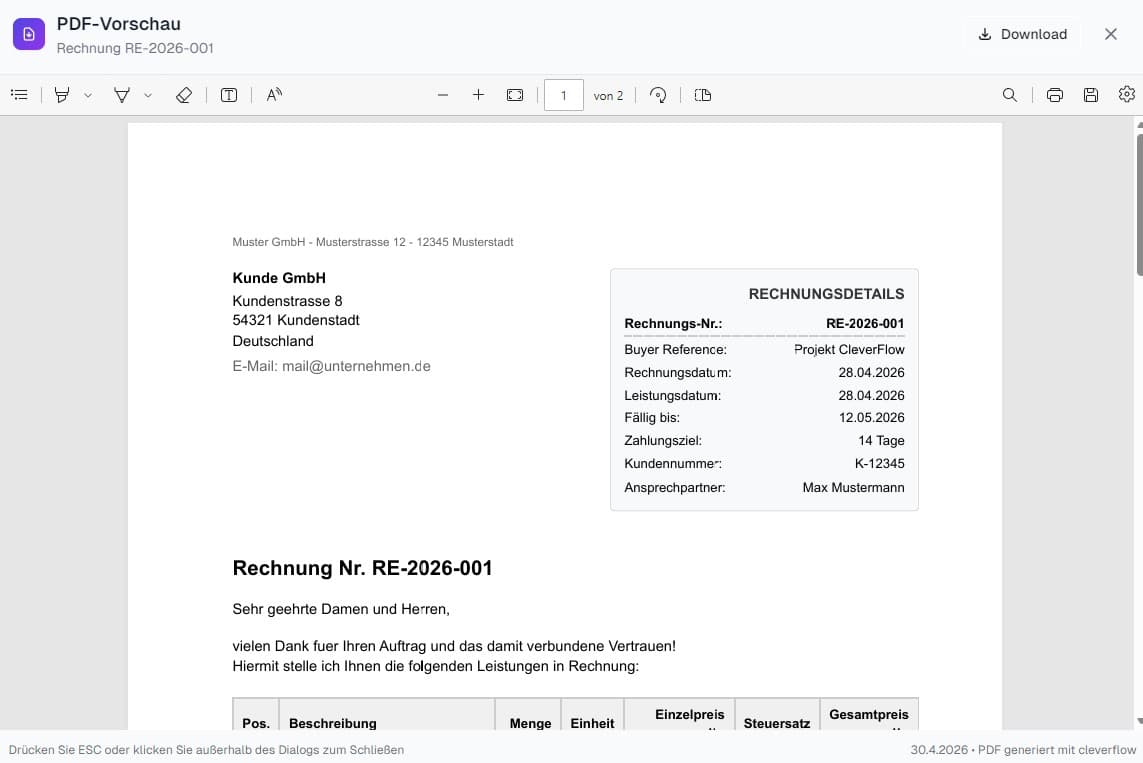This screenshot has height=763, width=1143.
Task: Click 'Sehr geehrte Damen und Herren,' greeting
Action: click(x=341, y=609)
